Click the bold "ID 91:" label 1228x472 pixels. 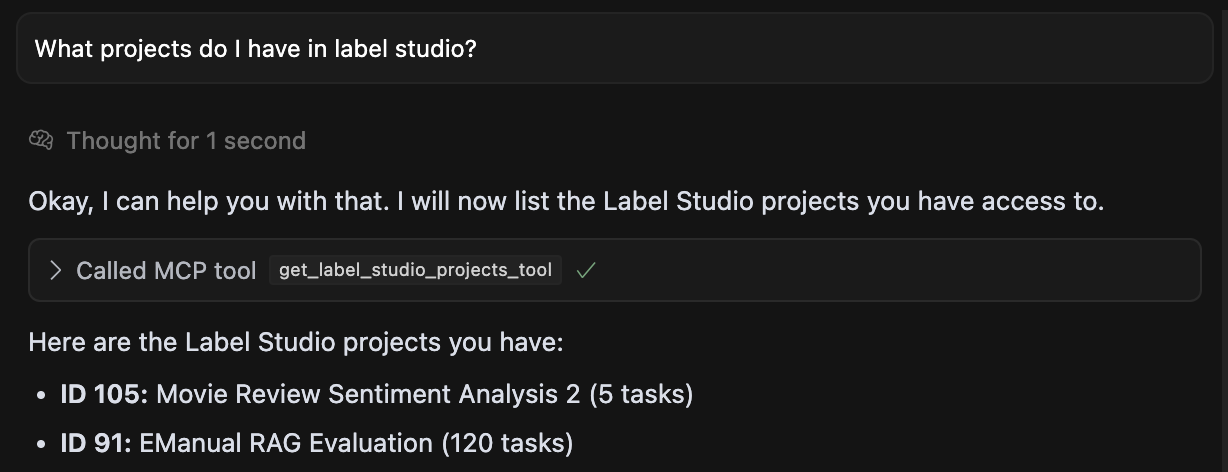95,442
